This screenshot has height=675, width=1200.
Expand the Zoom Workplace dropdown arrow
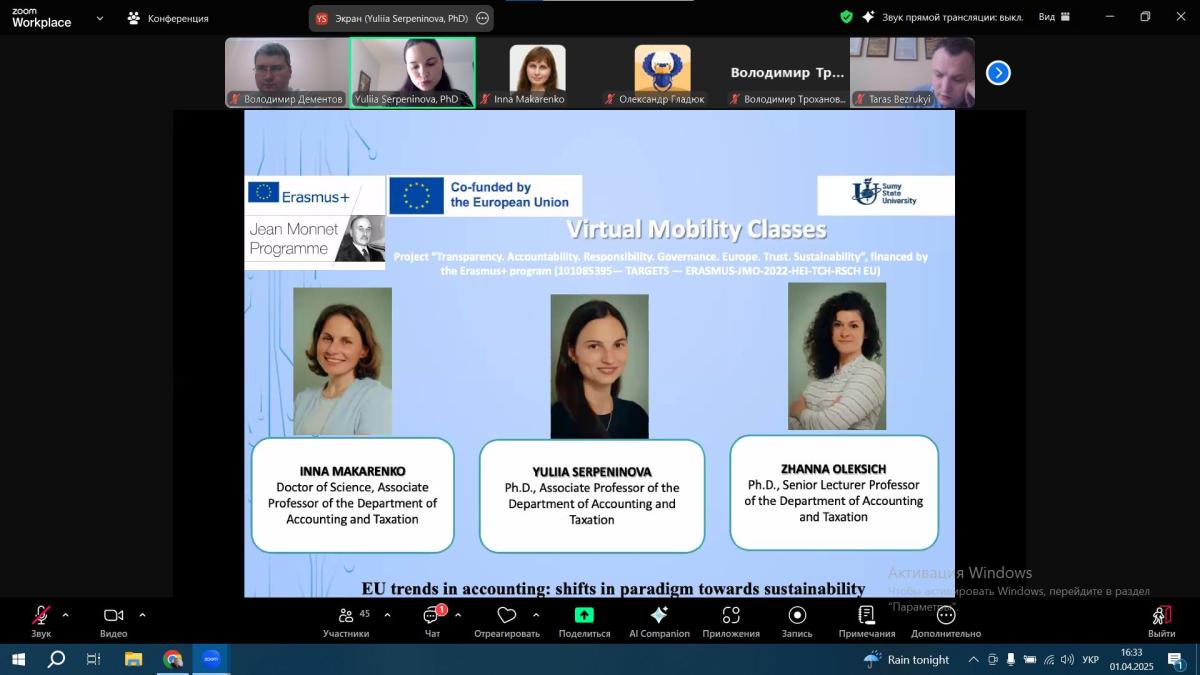[99, 18]
